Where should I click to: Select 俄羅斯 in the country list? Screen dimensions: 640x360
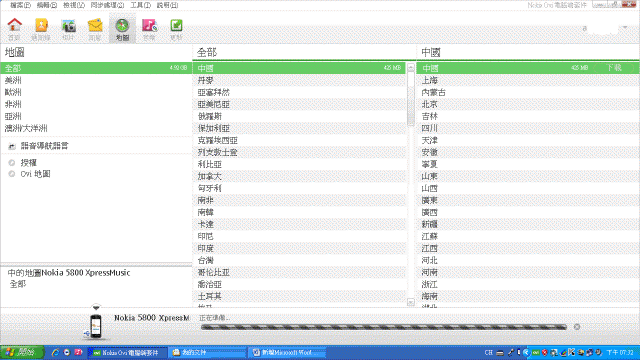pyautogui.click(x=300, y=116)
